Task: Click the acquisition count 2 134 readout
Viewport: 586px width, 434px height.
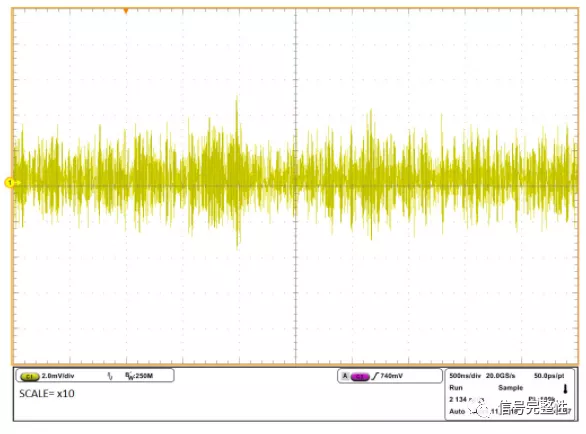Action: pos(458,399)
